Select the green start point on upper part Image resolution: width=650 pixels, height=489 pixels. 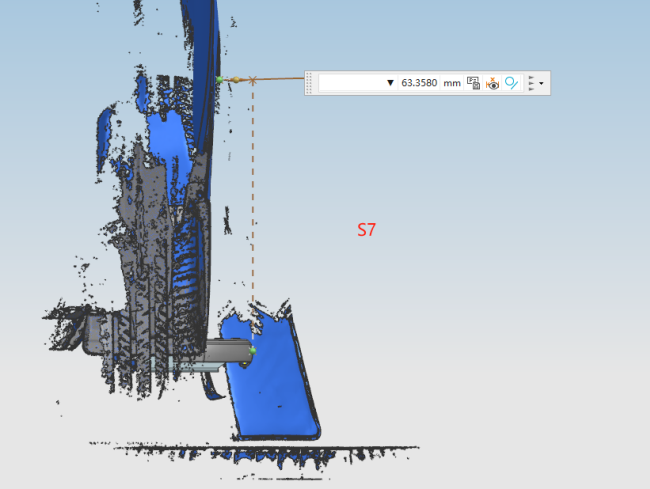click(x=219, y=79)
